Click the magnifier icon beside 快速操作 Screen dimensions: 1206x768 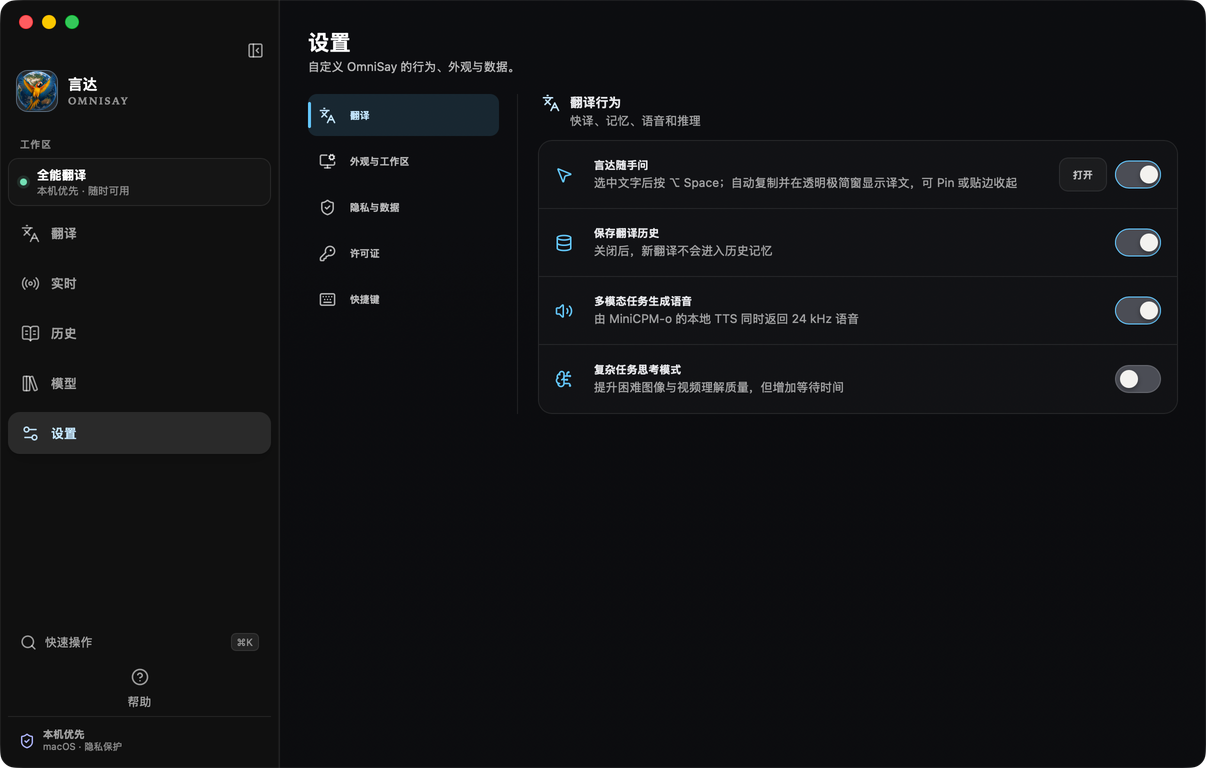[28, 642]
